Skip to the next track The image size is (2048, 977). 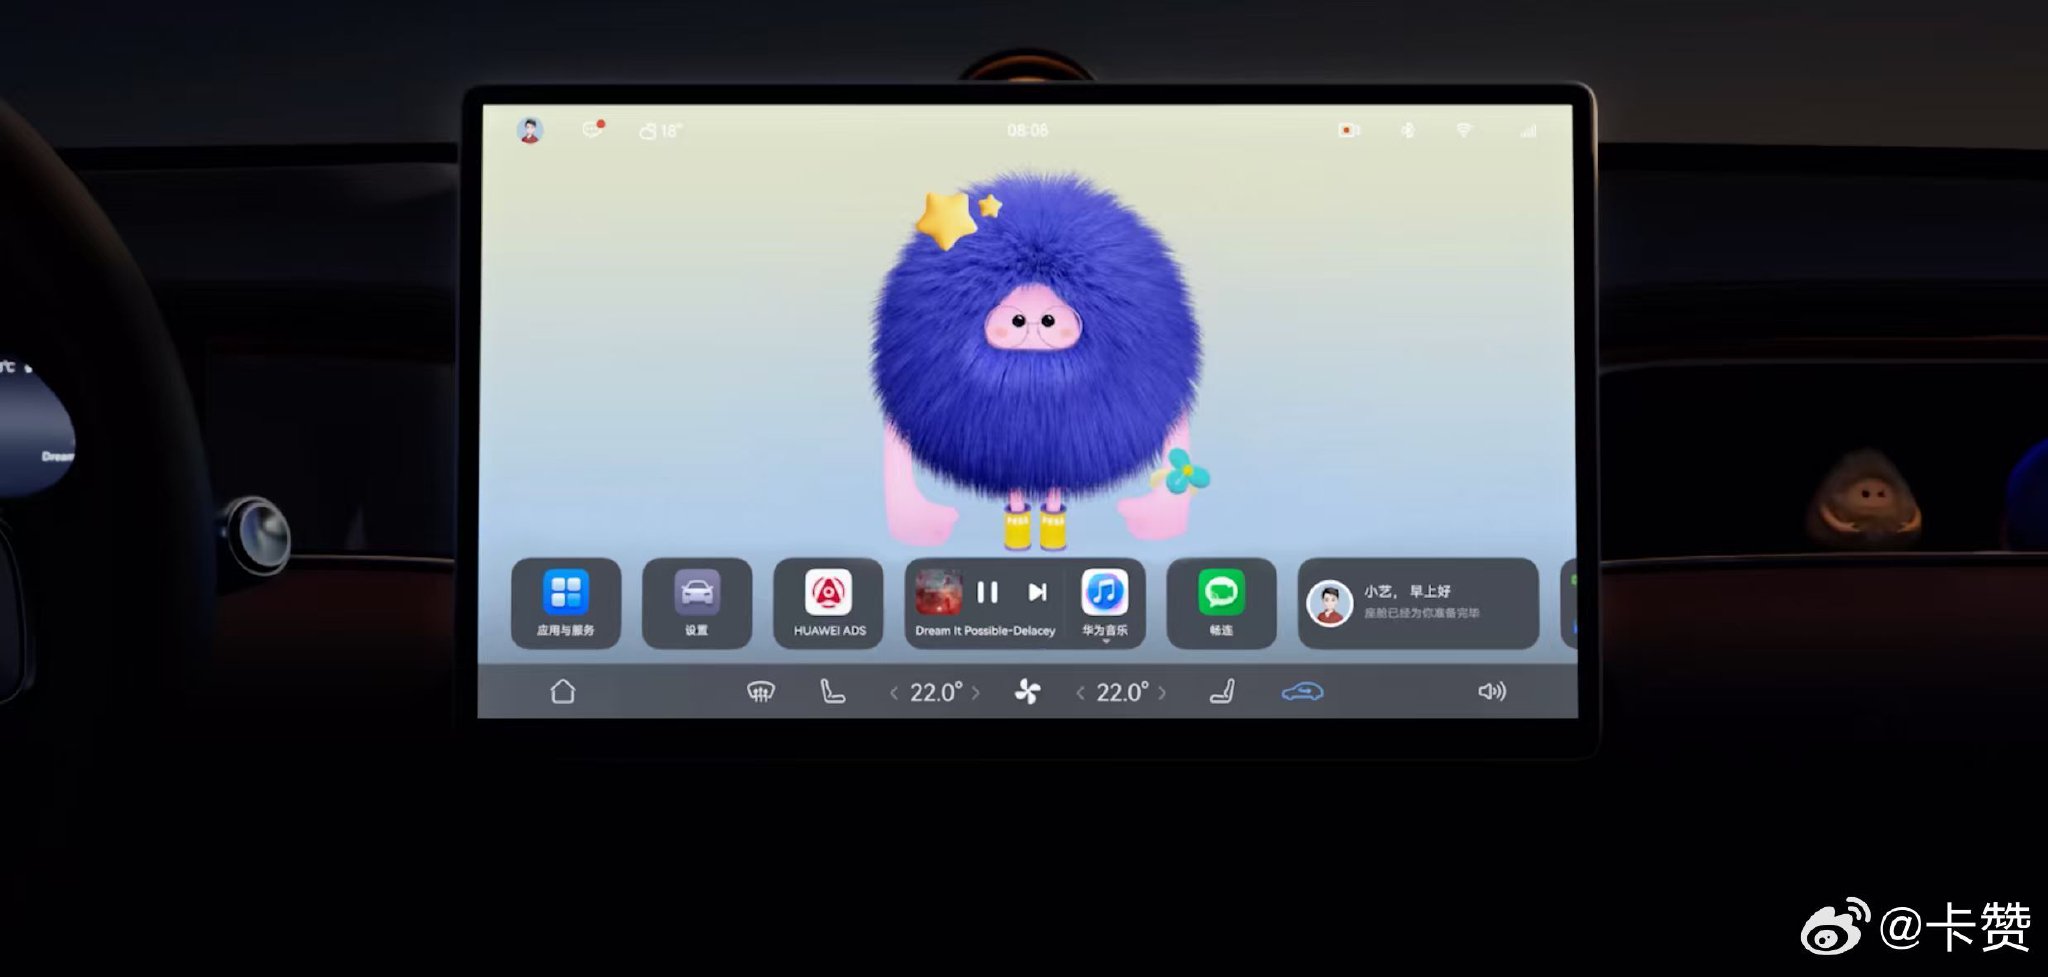tap(1038, 593)
